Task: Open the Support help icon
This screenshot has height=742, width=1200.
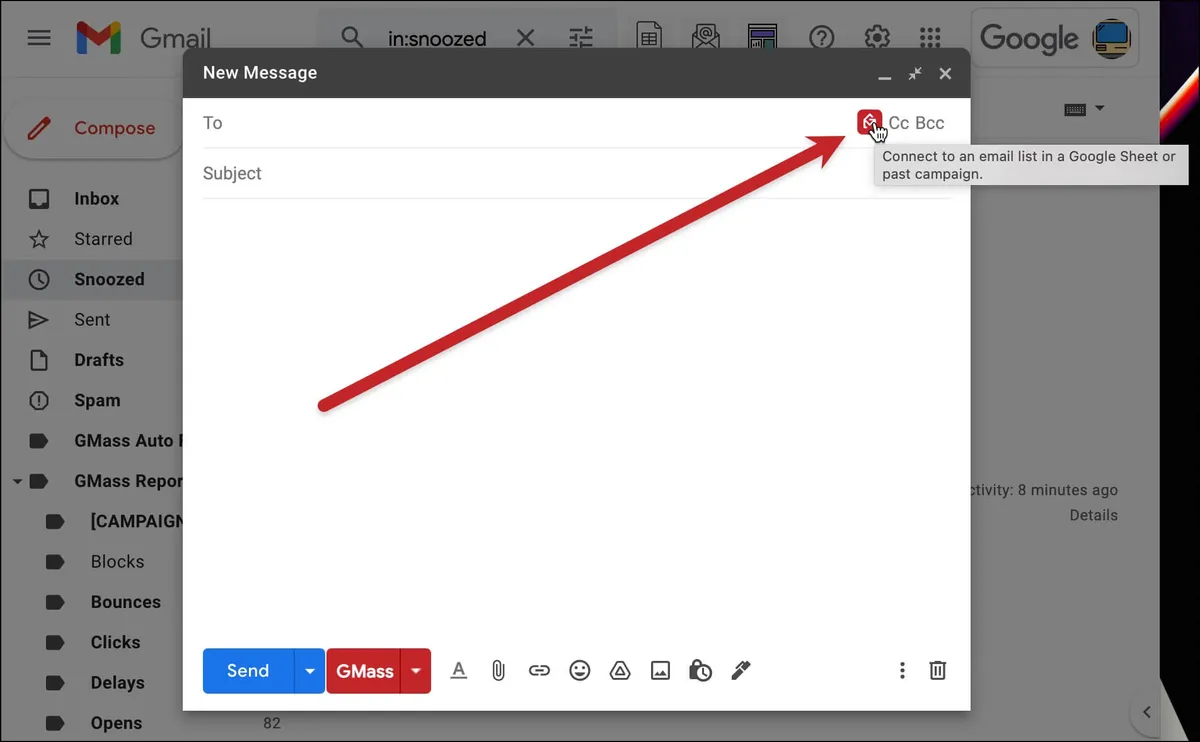Action: (x=821, y=38)
